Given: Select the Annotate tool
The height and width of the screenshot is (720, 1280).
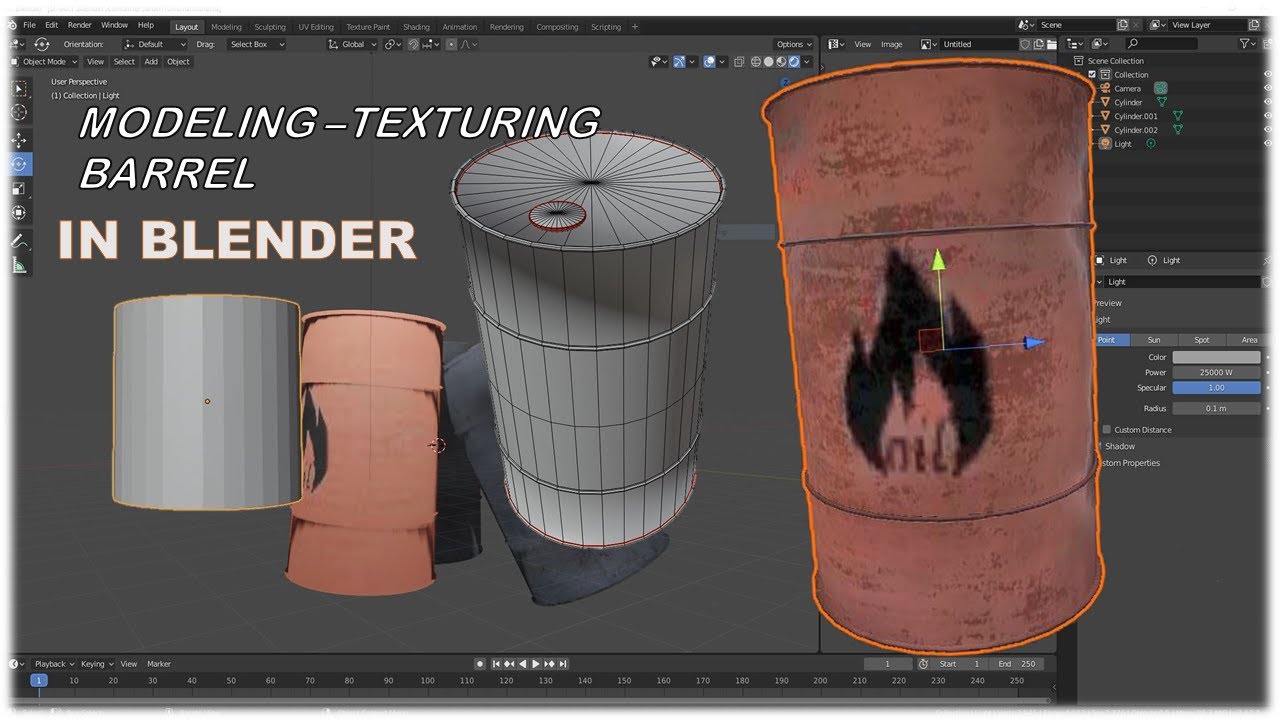Looking at the screenshot, I should pos(19,241).
